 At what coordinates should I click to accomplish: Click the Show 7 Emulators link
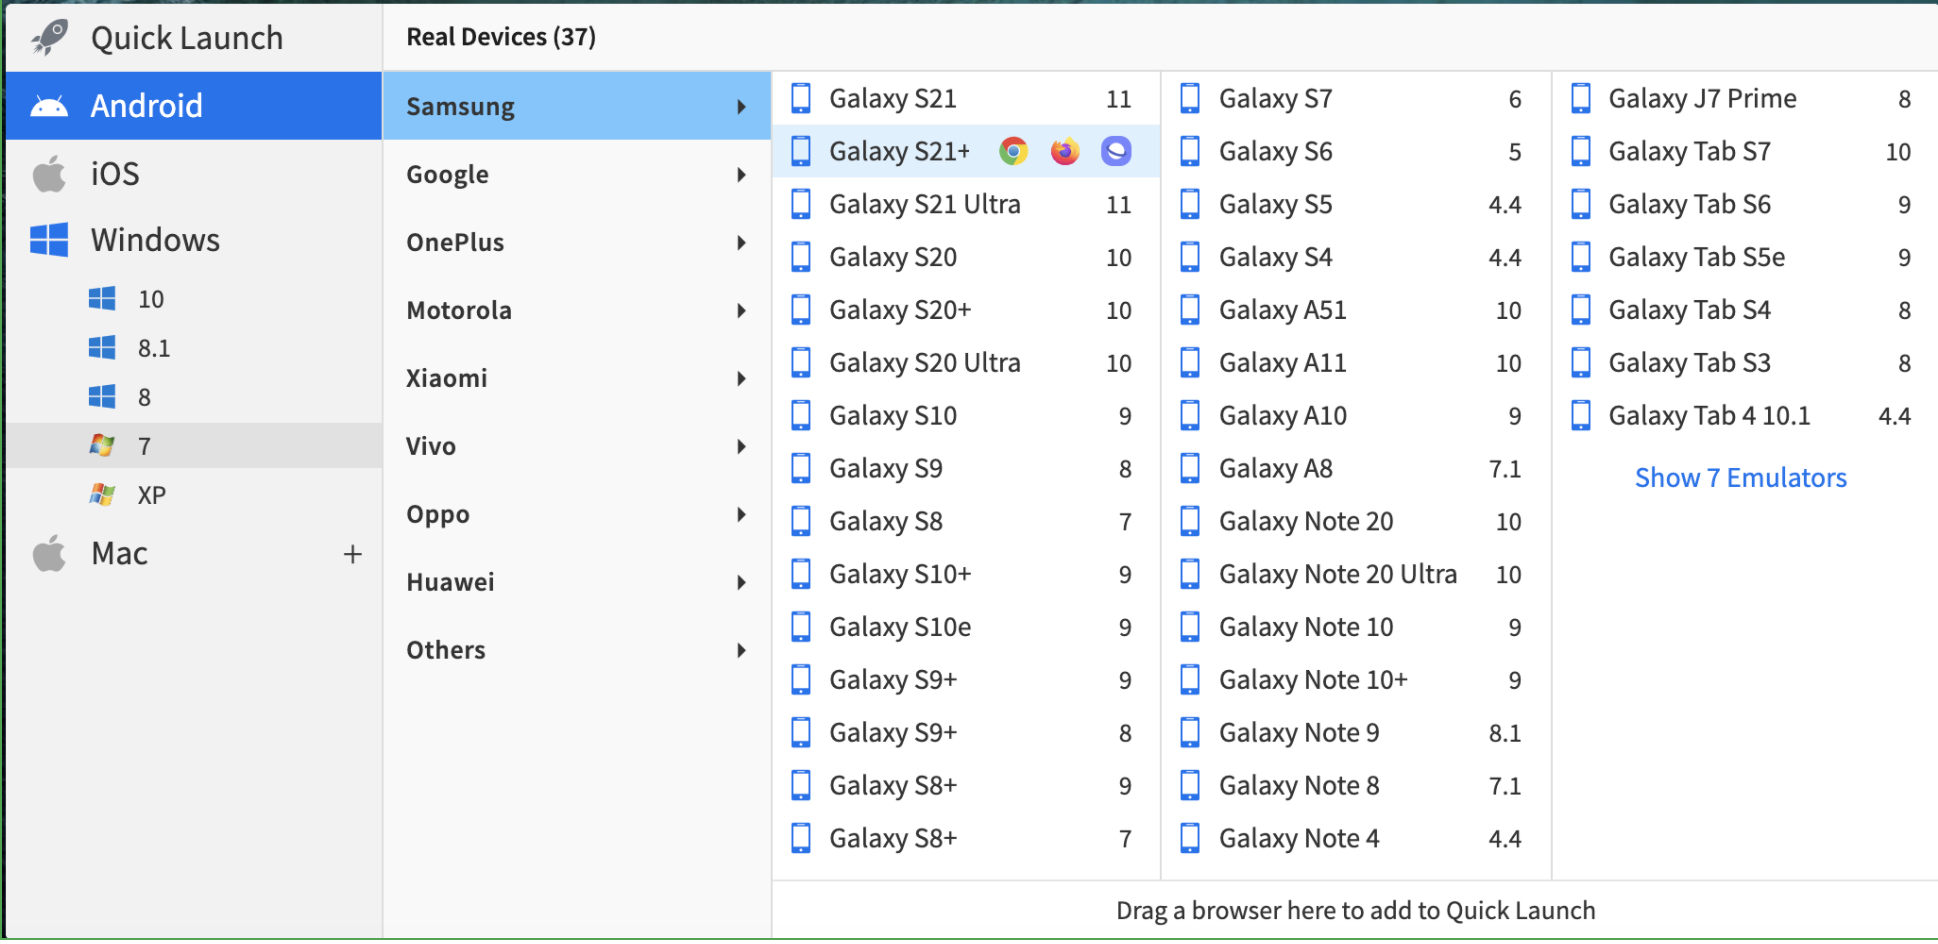coord(1740,477)
